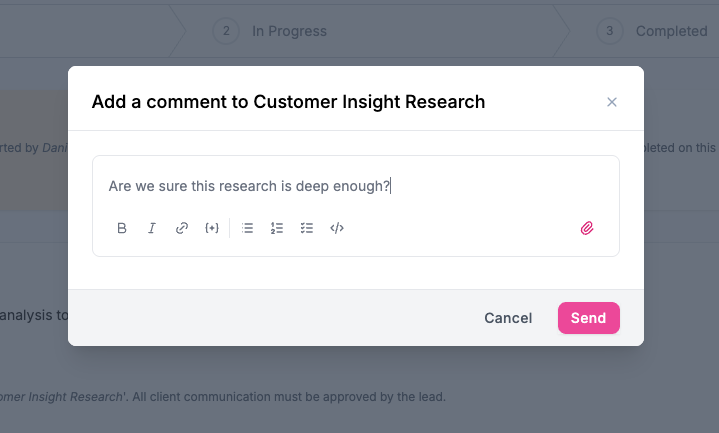Start a numbered list in the comment
Image resolution: width=719 pixels, height=433 pixels.
[277, 228]
